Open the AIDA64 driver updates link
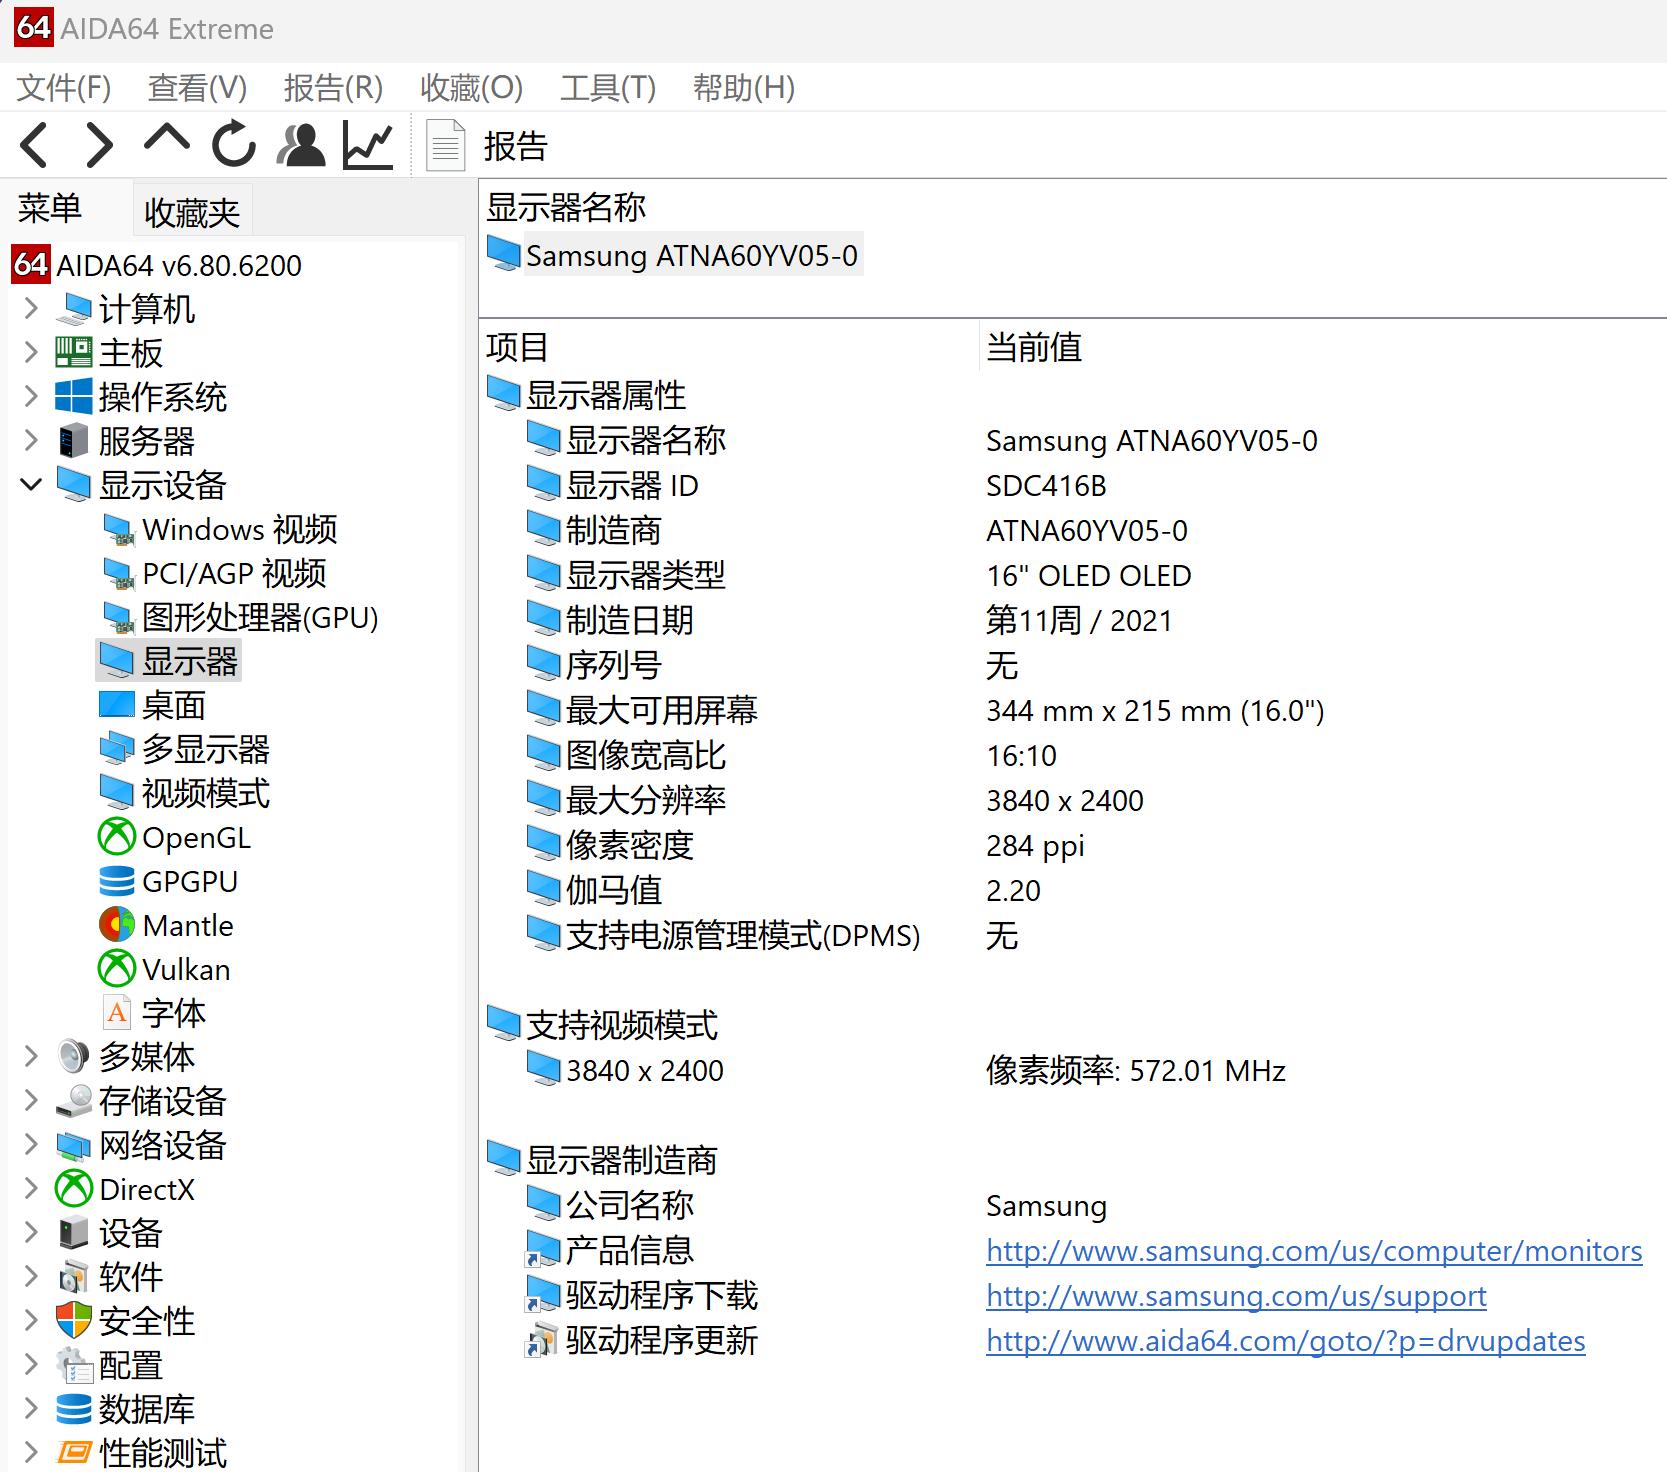1667x1472 pixels. (1284, 1341)
